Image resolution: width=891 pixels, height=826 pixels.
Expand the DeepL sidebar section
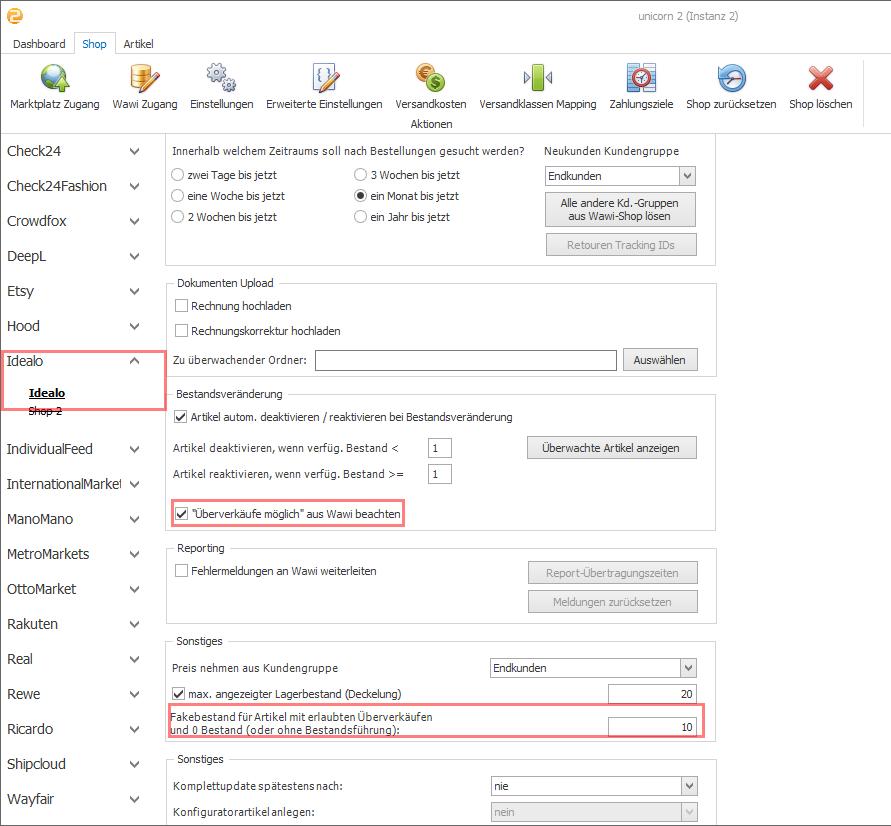[x=134, y=257]
